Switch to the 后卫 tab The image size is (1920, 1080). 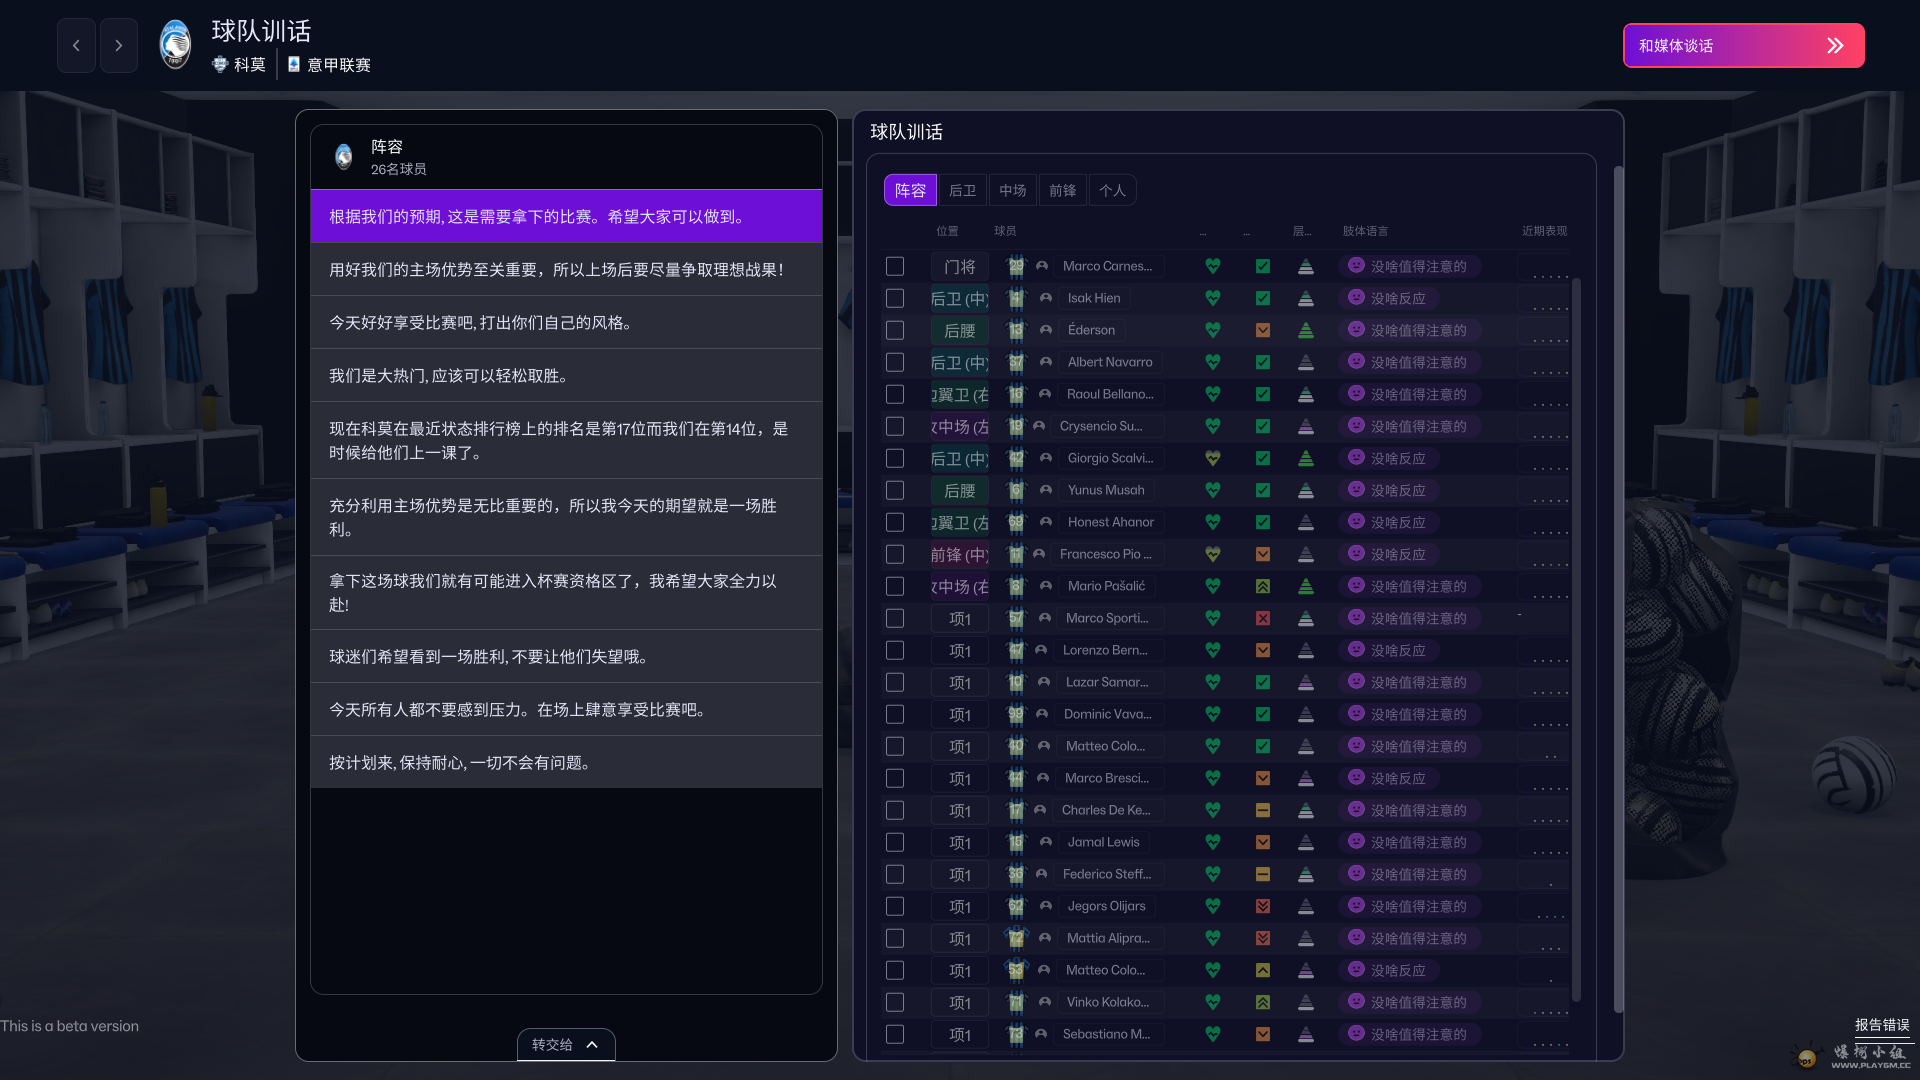click(x=961, y=189)
